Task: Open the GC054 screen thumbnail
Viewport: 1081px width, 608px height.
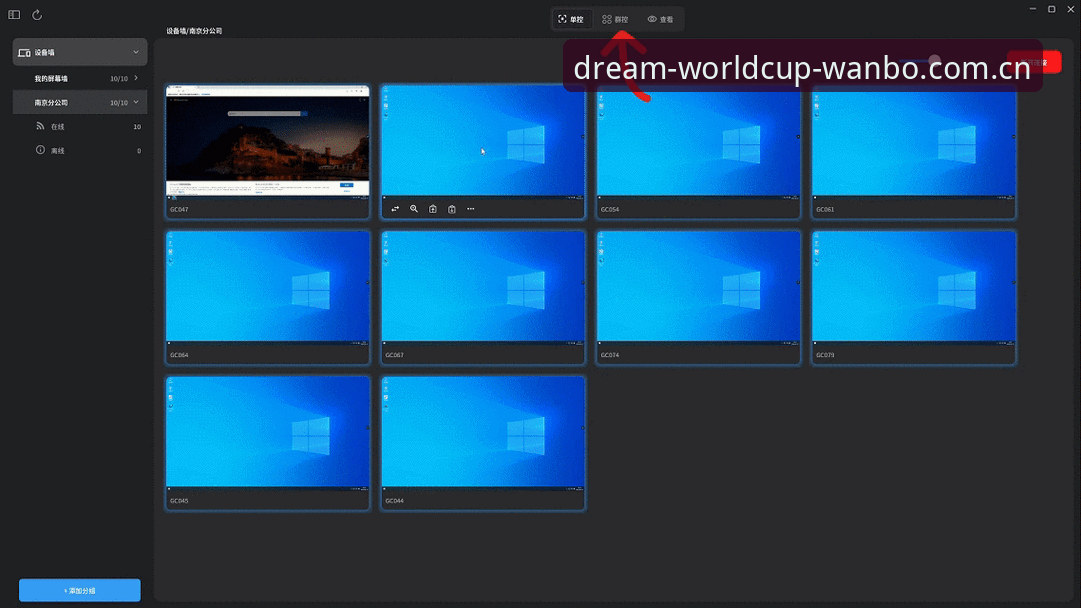Action: pyautogui.click(x=698, y=142)
